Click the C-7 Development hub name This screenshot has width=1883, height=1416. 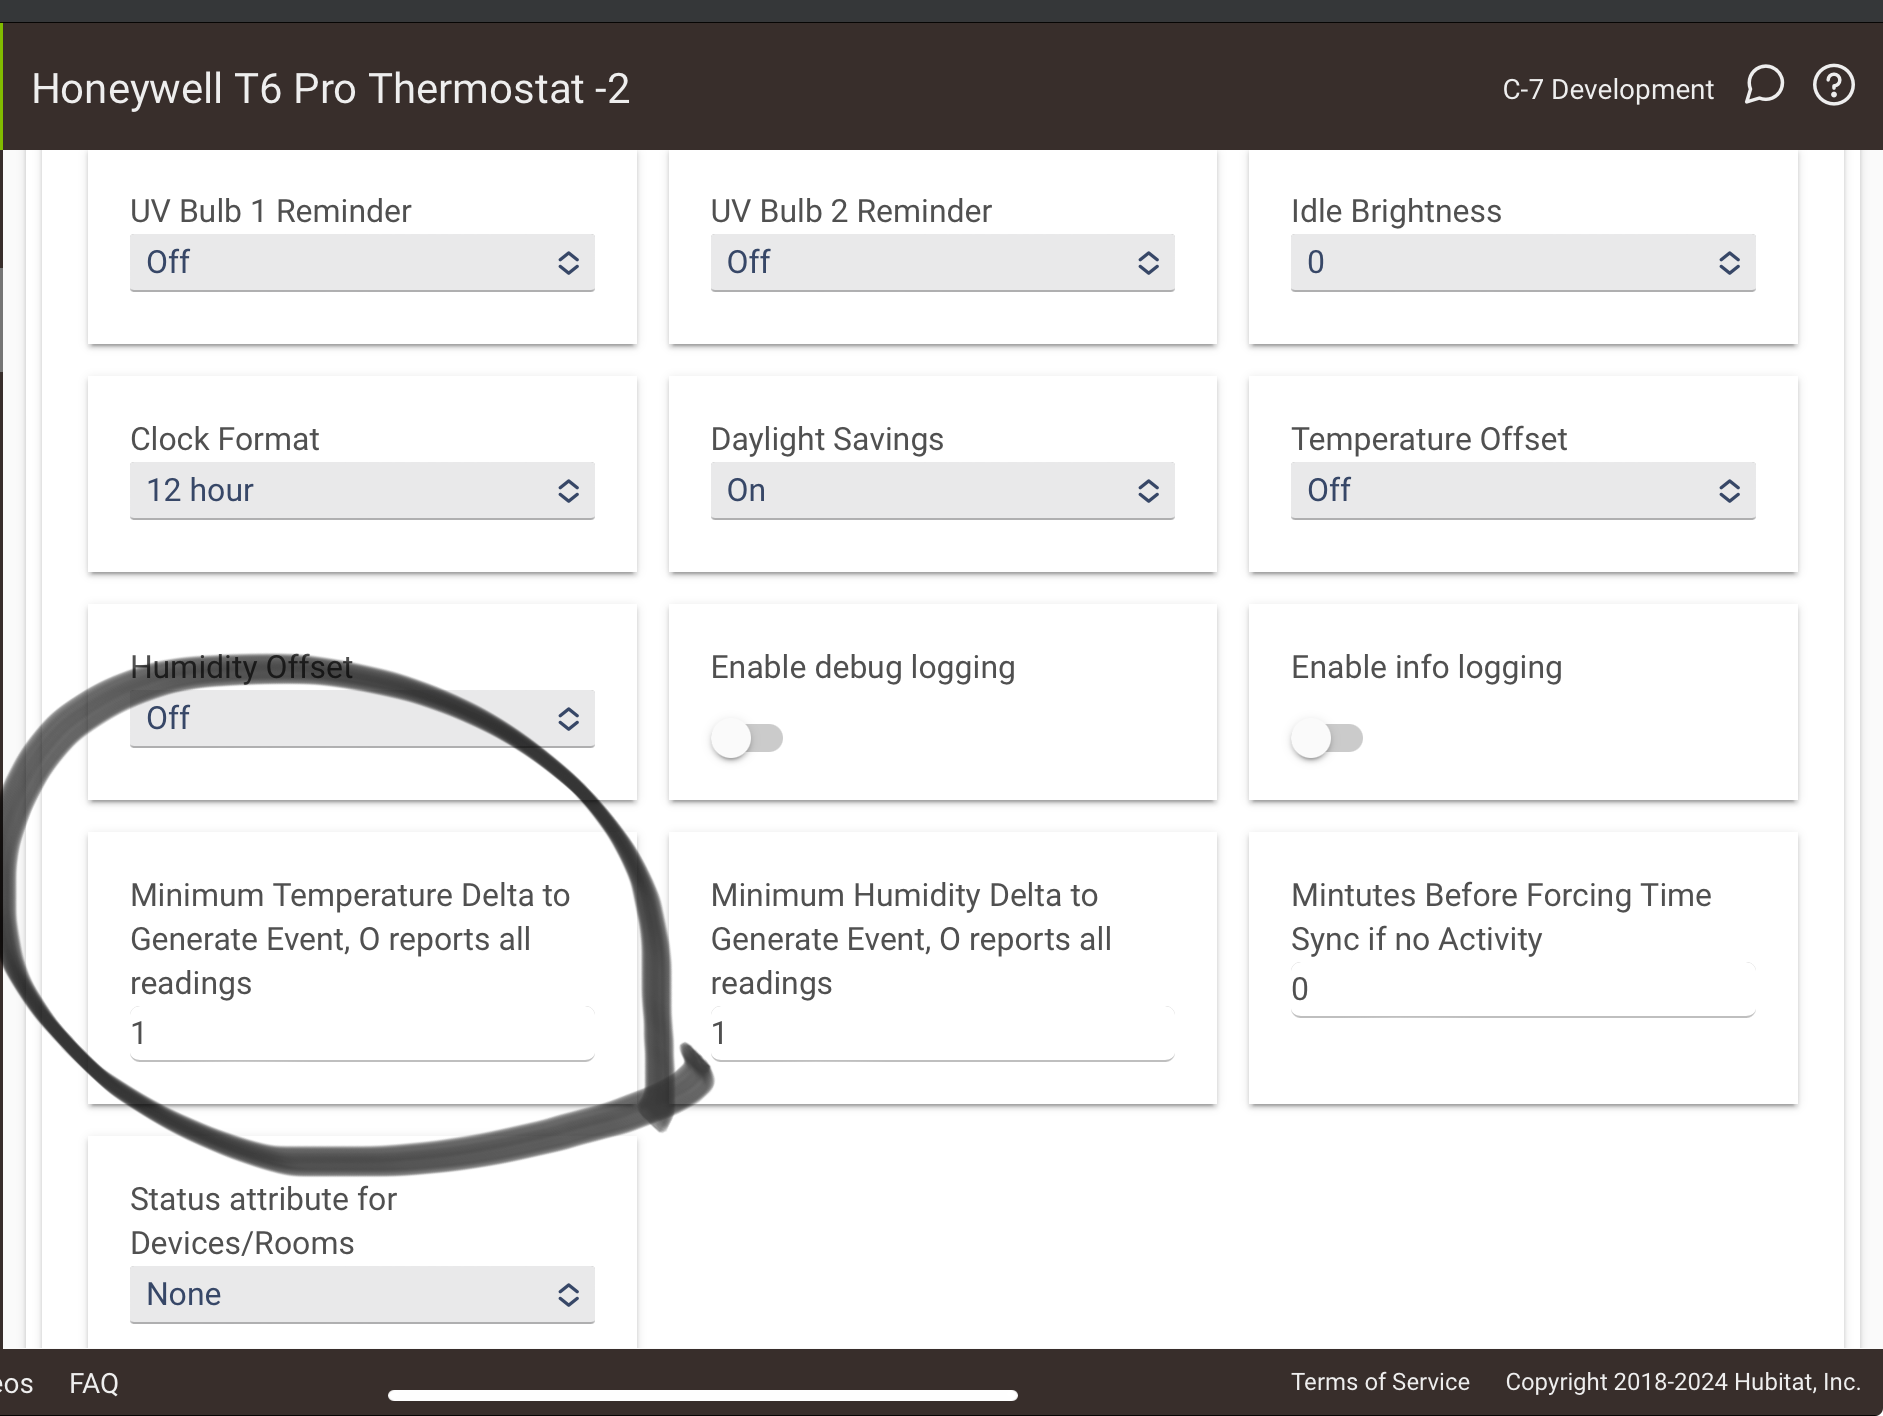pyautogui.click(x=1608, y=89)
